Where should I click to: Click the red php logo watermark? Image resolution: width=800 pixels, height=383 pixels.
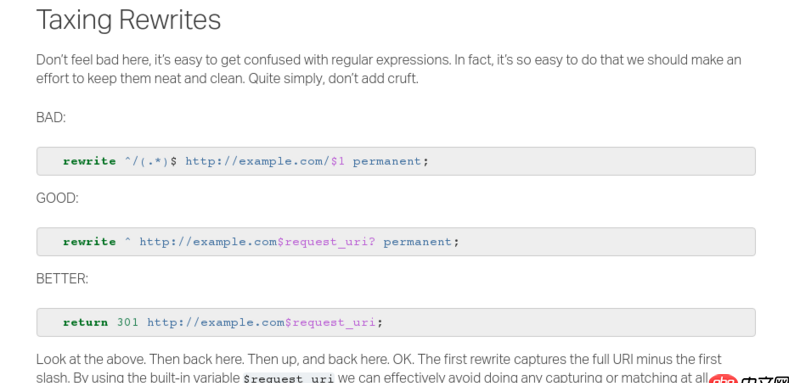pyautogui.click(x=723, y=379)
